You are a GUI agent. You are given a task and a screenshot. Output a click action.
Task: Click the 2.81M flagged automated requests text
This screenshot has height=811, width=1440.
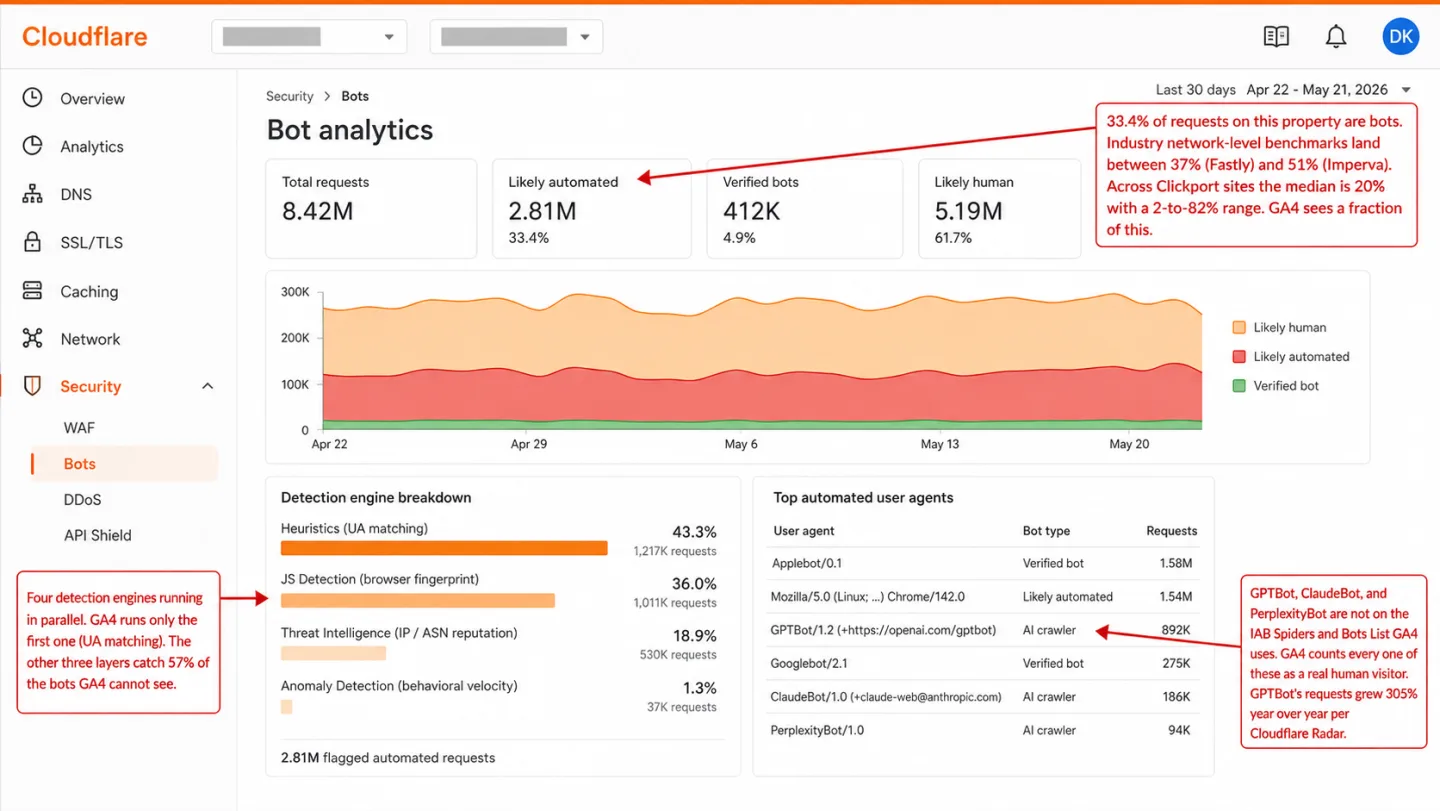click(388, 757)
